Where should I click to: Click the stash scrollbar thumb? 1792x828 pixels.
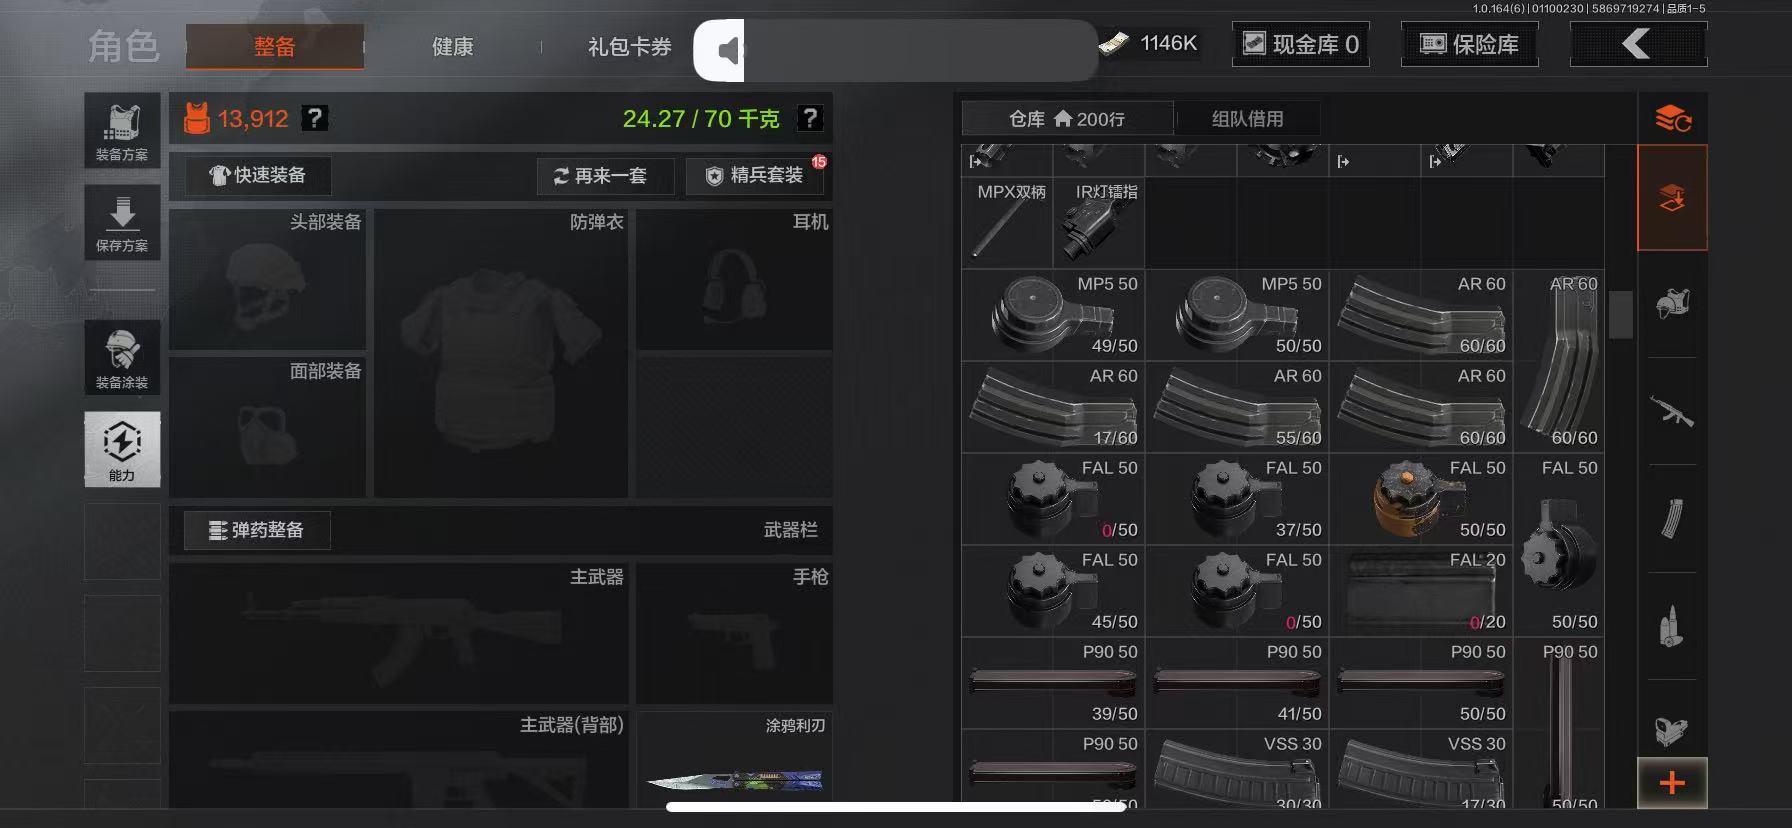tap(1620, 315)
